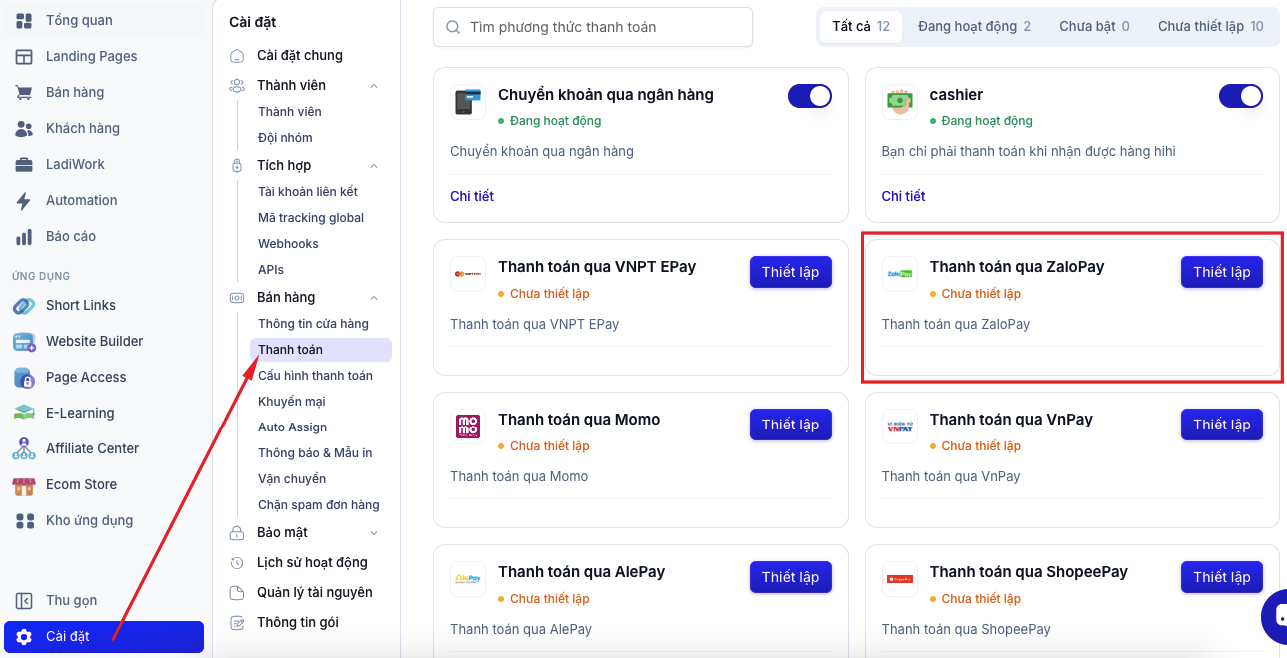Image resolution: width=1287 pixels, height=658 pixels.
Task: Switch to the Đang hoạt động tab
Action: pyautogui.click(x=974, y=27)
